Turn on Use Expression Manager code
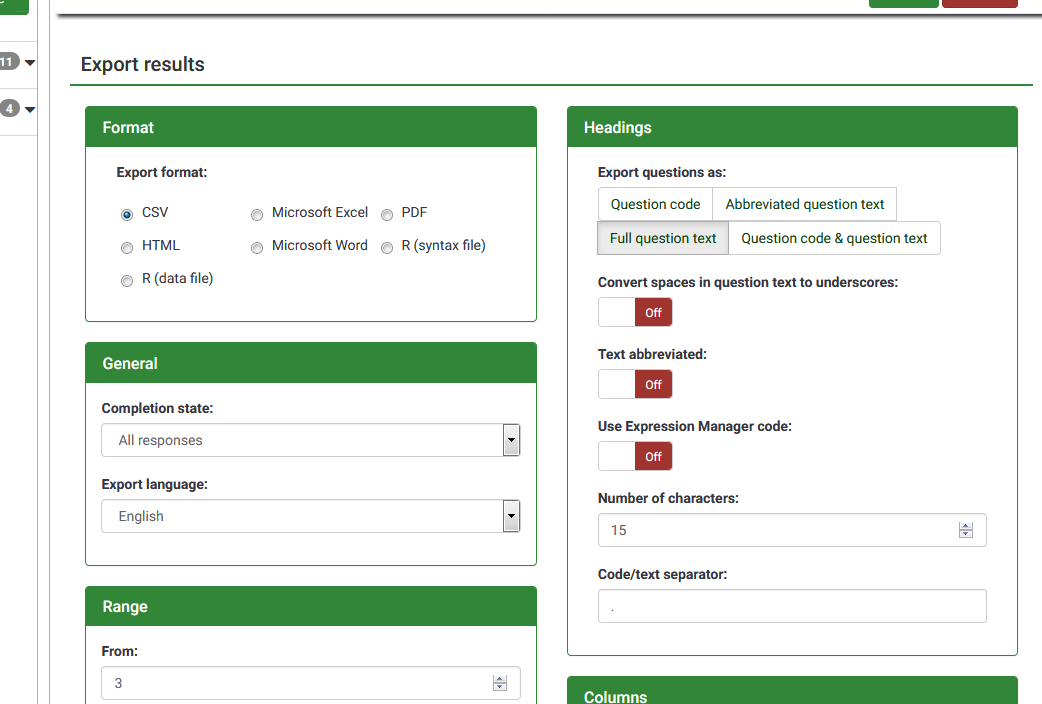1042x704 pixels. tap(635, 456)
